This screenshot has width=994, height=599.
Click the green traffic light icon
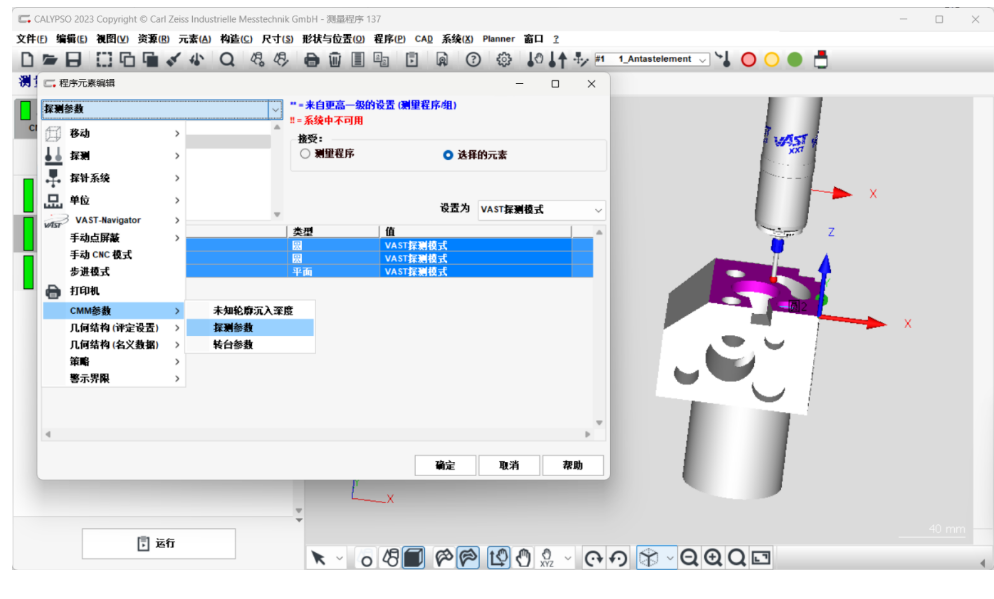click(794, 60)
